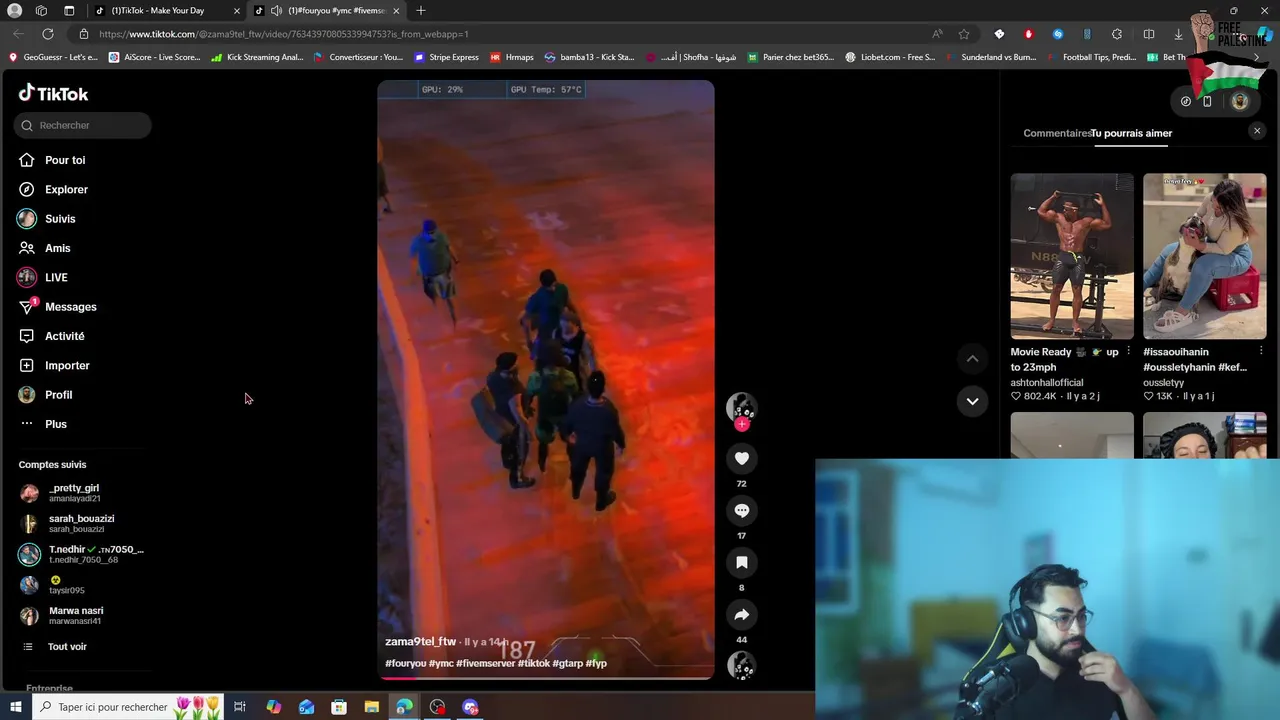Open comments via speech bubble icon
This screenshot has width=1280, height=720.
742,511
